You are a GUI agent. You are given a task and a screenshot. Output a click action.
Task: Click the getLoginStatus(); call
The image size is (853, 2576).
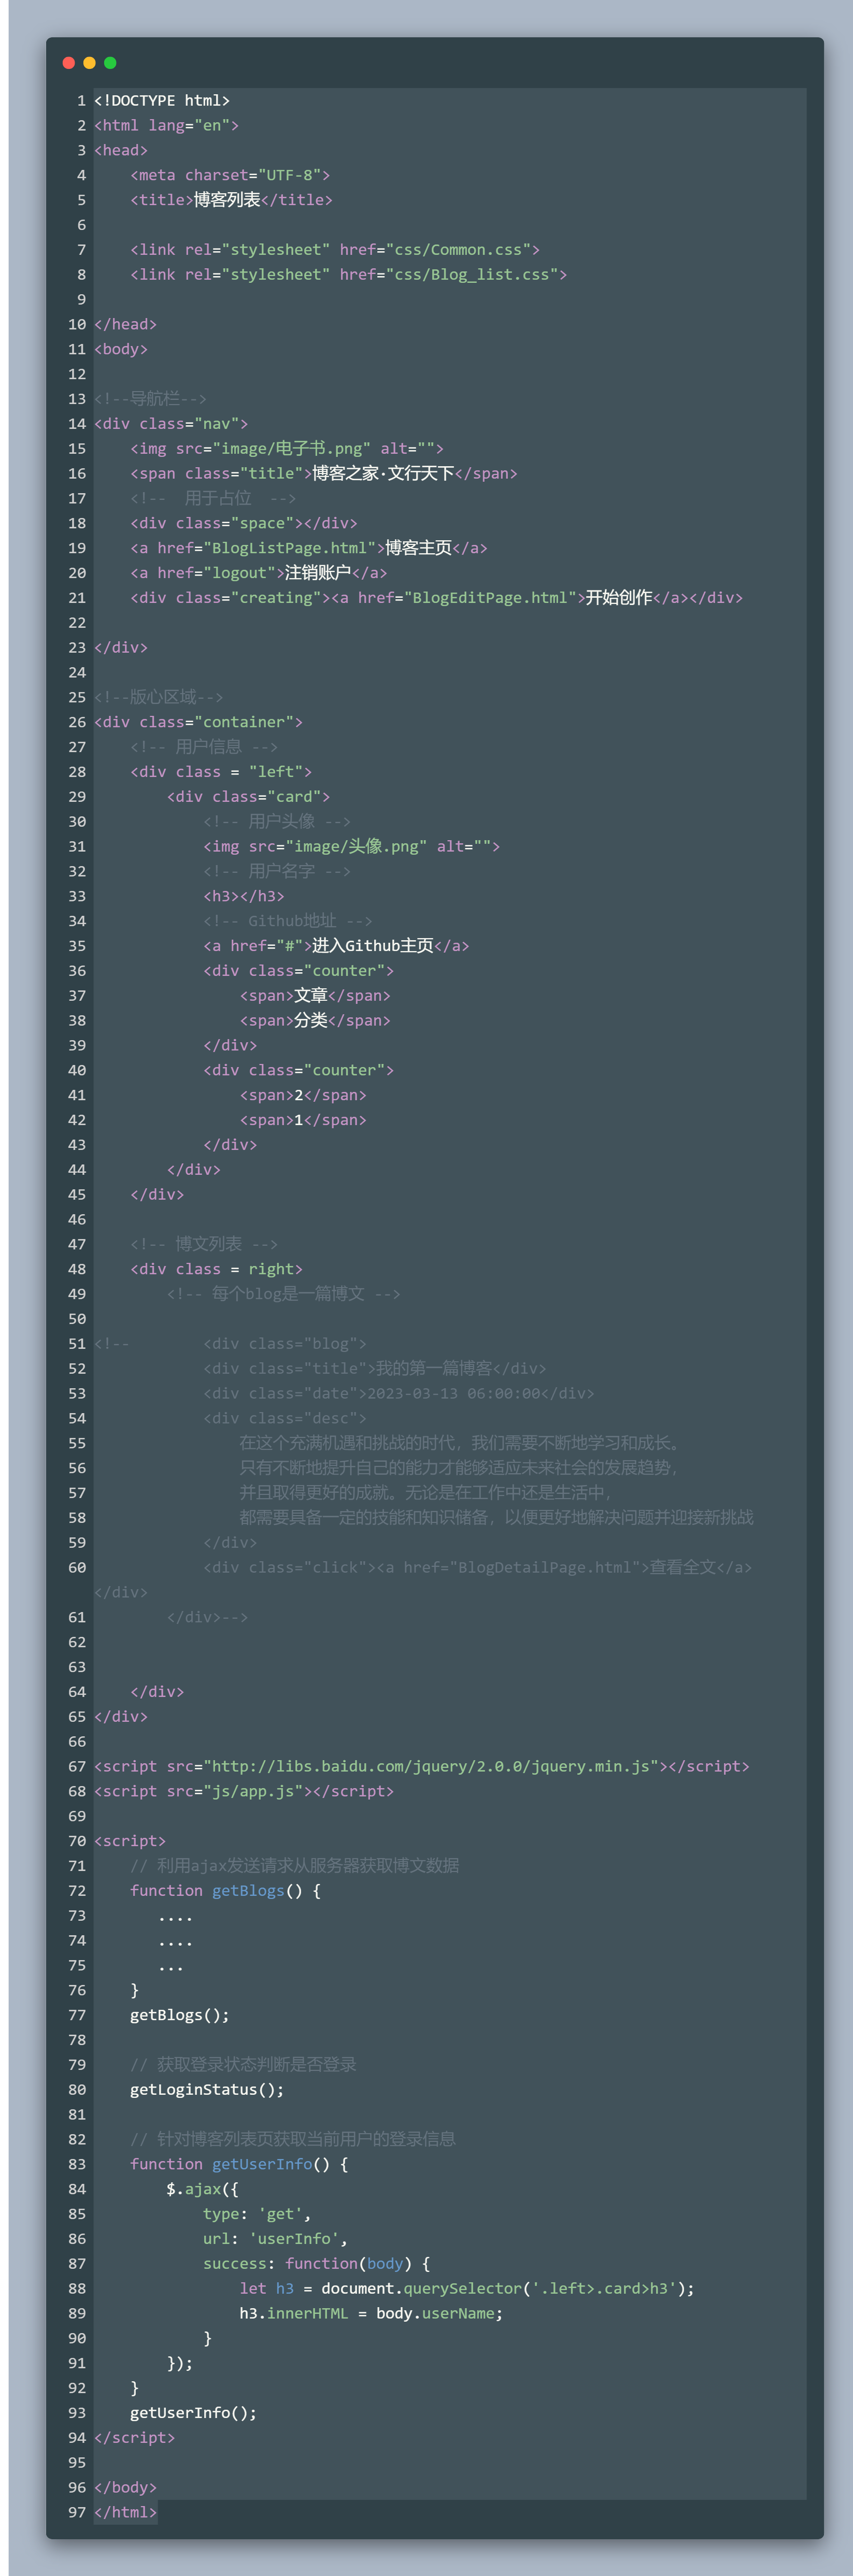point(207,2090)
